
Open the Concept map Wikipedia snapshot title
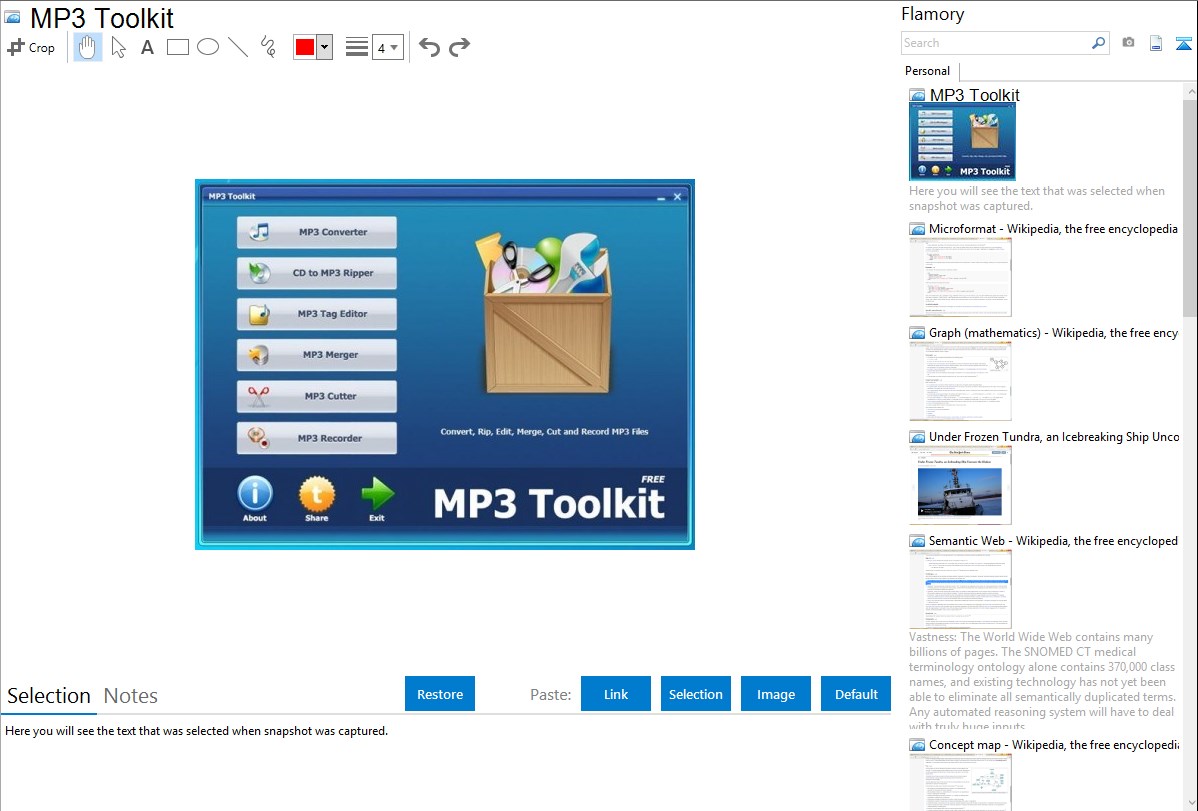pyautogui.click(x=1054, y=744)
